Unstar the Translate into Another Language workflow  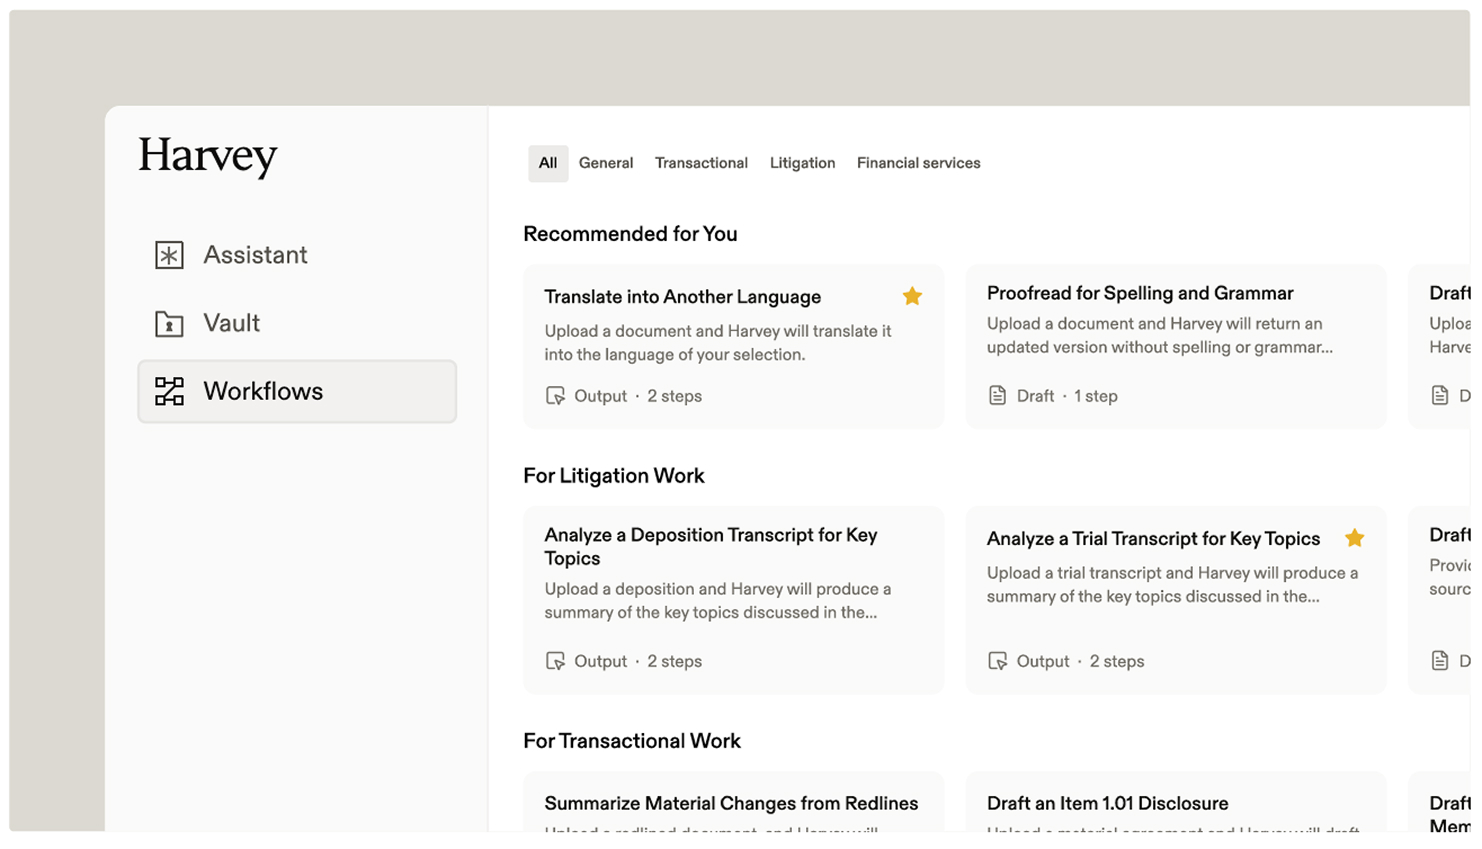[x=911, y=296]
